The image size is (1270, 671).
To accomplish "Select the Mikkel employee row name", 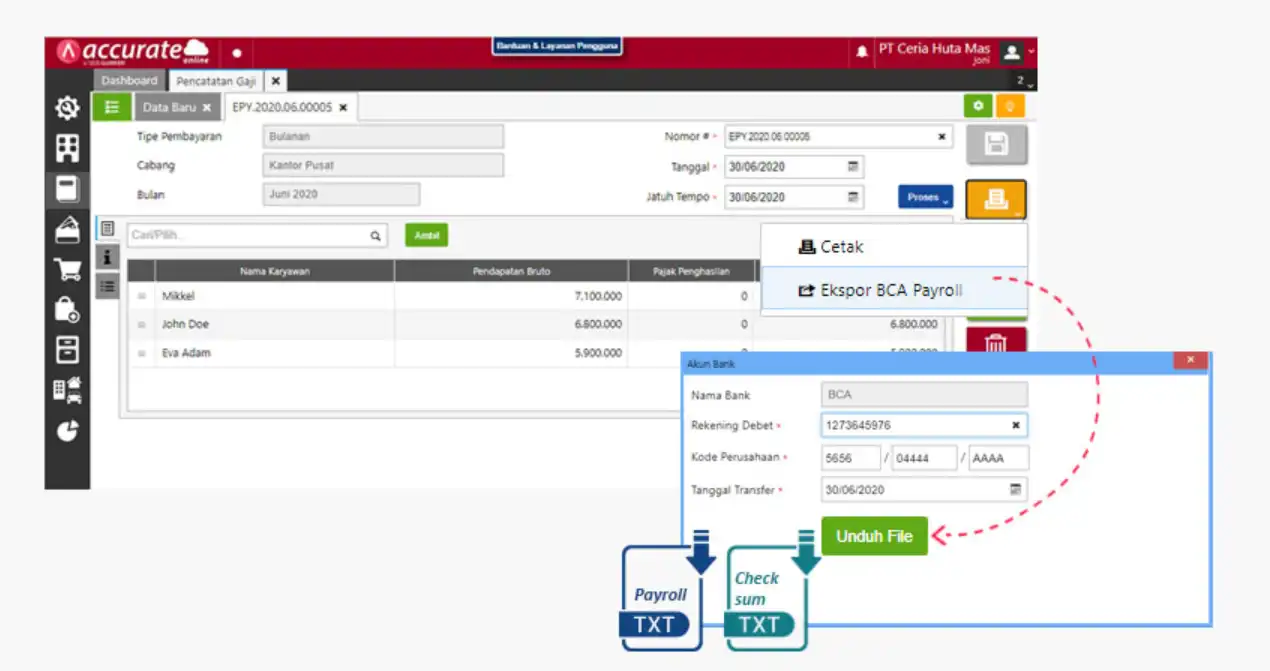I will coord(178,296).
